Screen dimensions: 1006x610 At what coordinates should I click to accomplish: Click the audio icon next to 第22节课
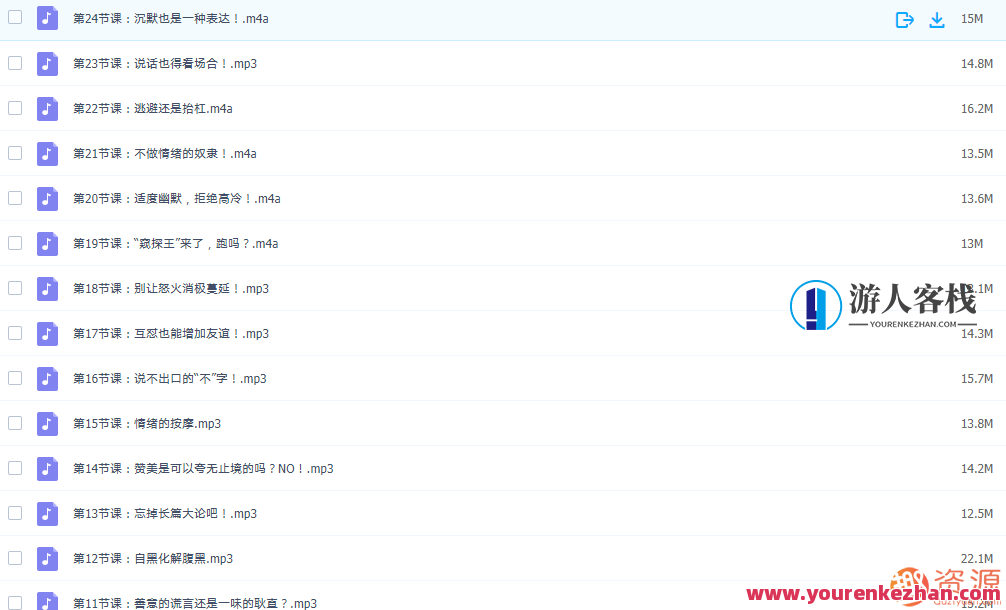(x=47, y=109)
